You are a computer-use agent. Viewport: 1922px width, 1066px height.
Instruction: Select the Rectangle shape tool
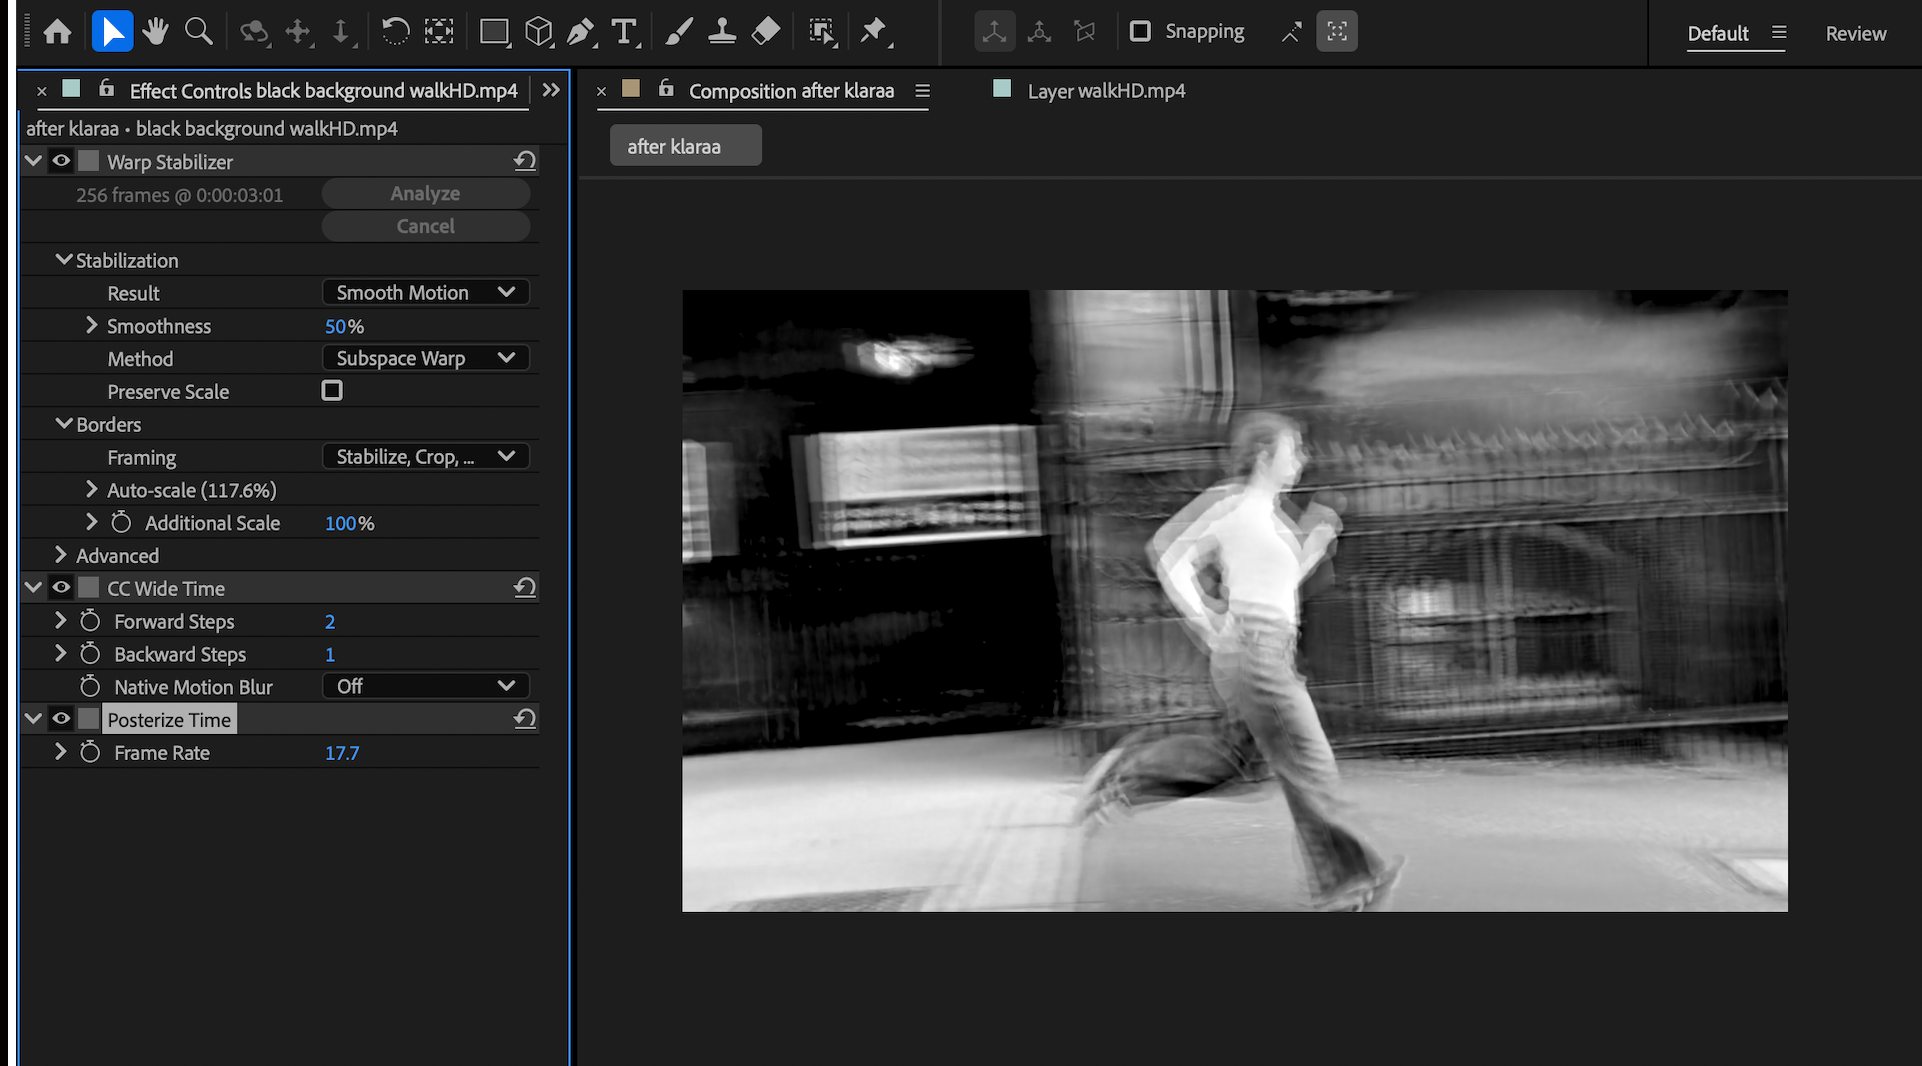click(x=494, y=32)
